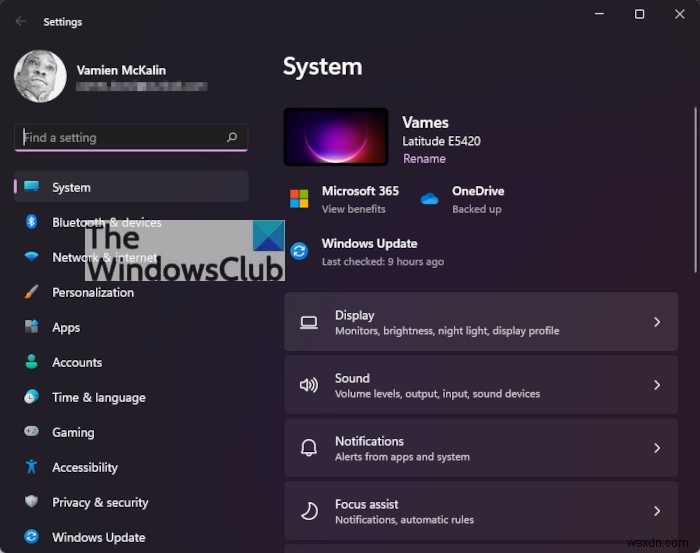The image size is (700, 553).
Task: Click 'Monitors, brightness, night light, display profile' text
Action: [447, 331]
